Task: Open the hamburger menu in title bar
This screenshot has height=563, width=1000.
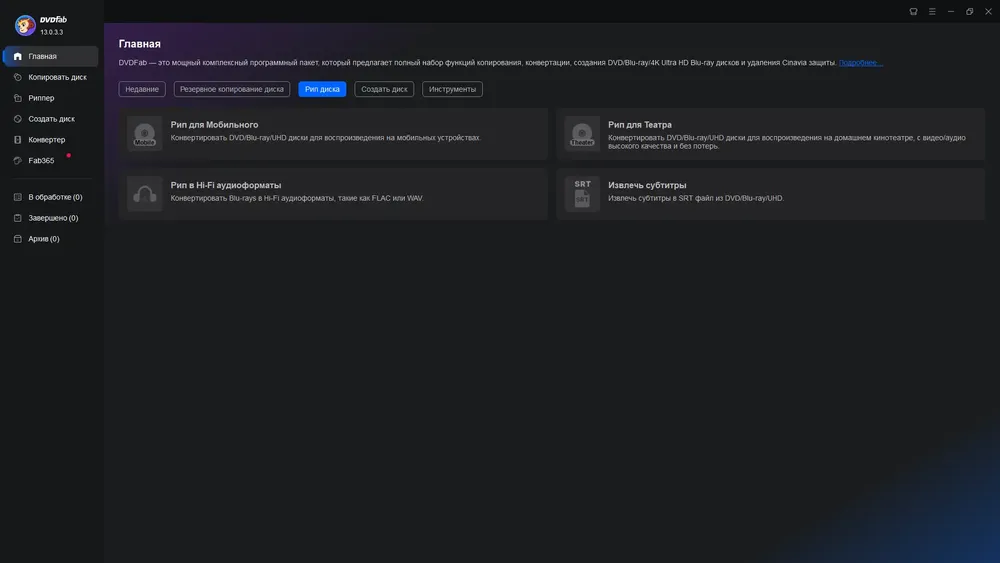Action: pos(932,11)
